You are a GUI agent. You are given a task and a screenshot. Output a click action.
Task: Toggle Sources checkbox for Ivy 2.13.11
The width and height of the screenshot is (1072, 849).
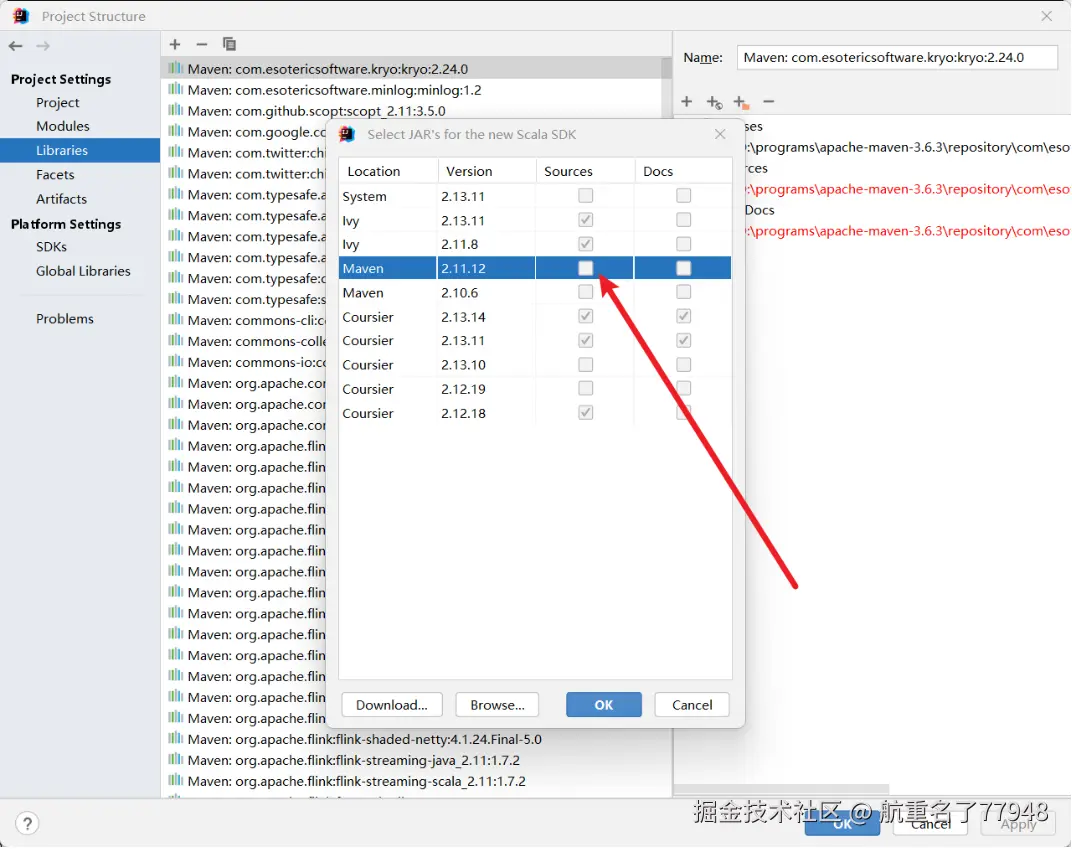tap(585, 220)
